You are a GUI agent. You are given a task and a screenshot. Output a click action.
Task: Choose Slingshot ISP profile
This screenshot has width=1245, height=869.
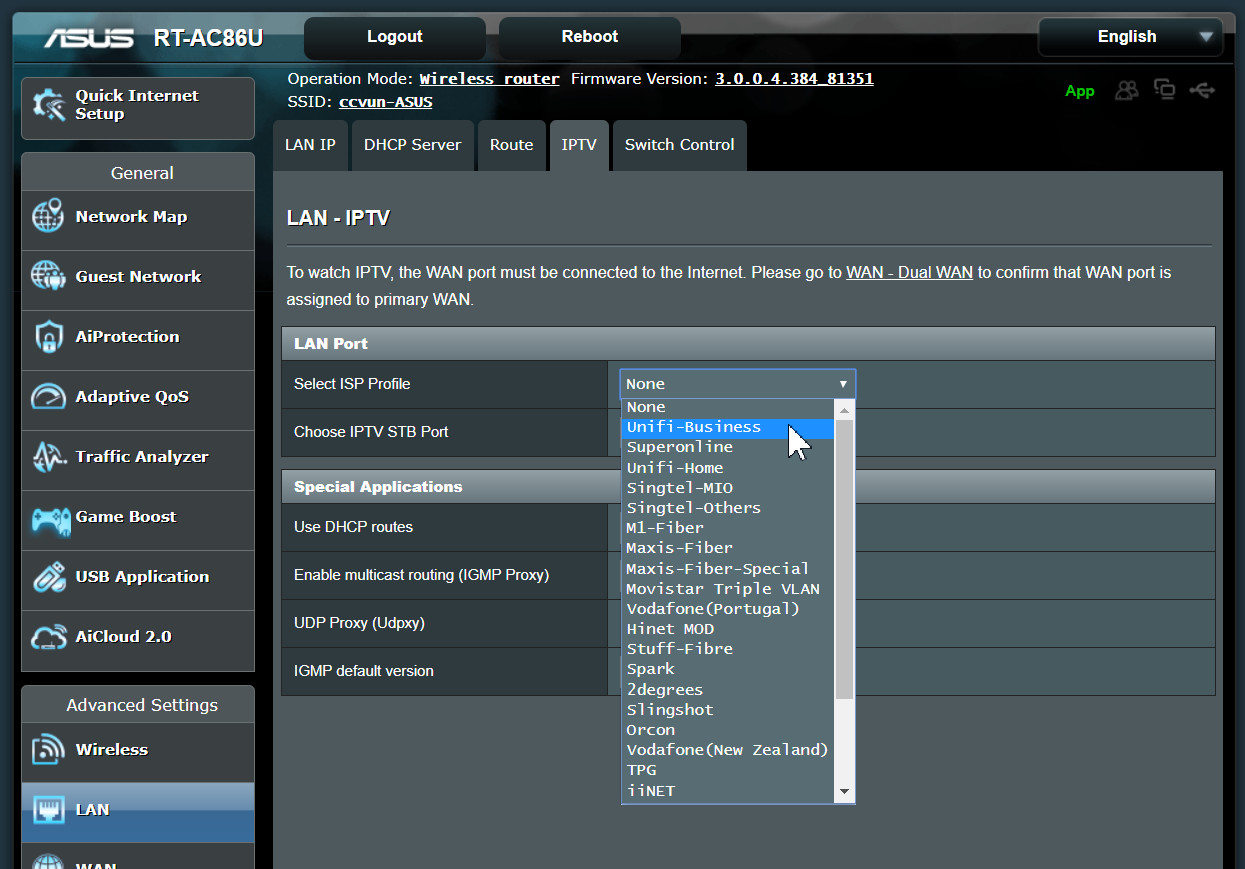728,710
